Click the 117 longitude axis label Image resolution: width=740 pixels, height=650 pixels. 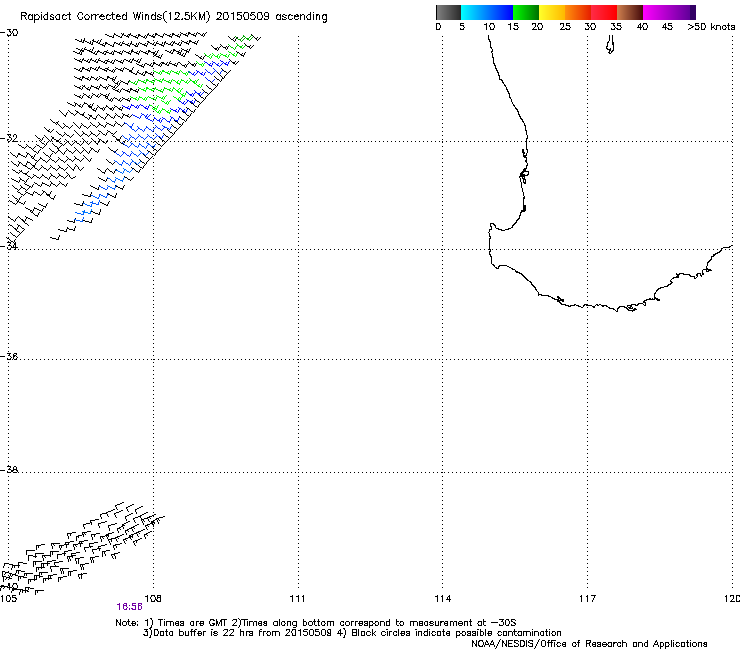(x=588, y=599)
